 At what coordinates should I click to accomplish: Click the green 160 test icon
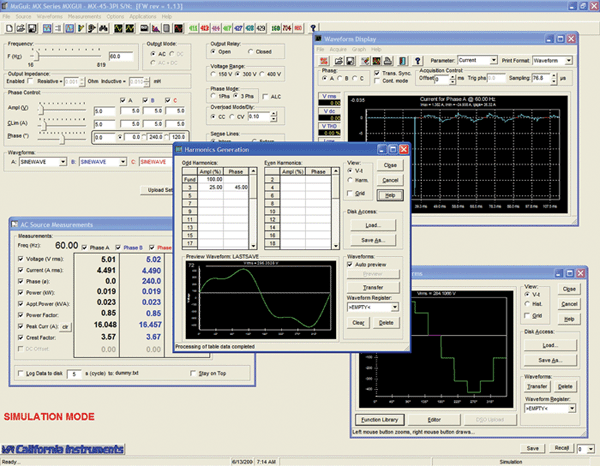tap(276, 28)
